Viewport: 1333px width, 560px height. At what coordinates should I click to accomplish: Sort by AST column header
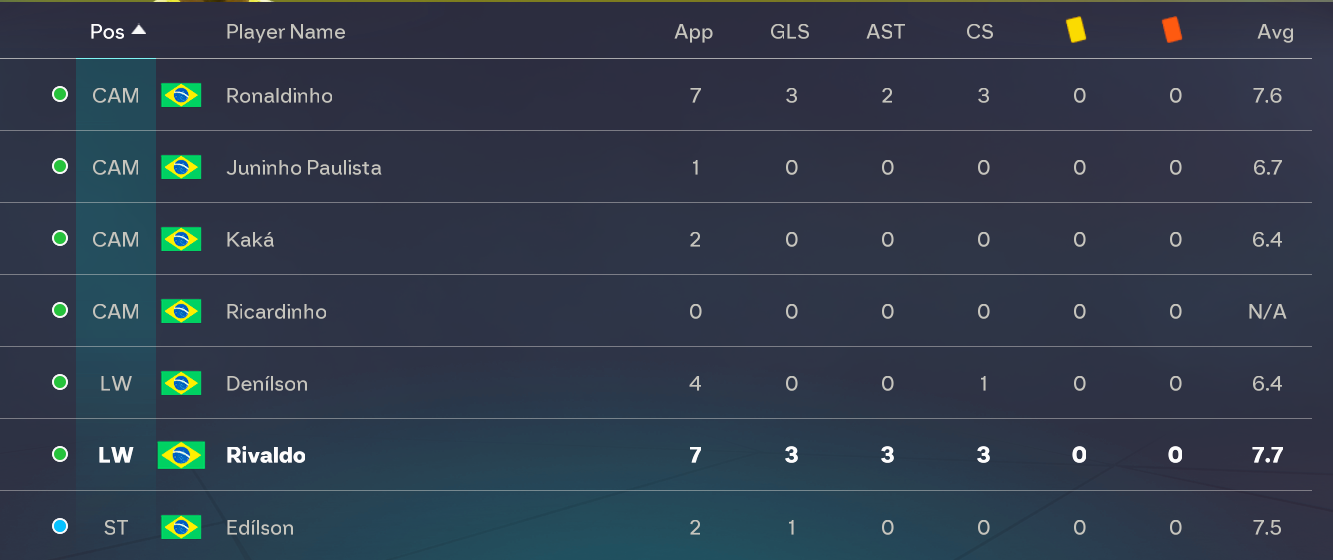pyautogui.click(x=886, y=32)
